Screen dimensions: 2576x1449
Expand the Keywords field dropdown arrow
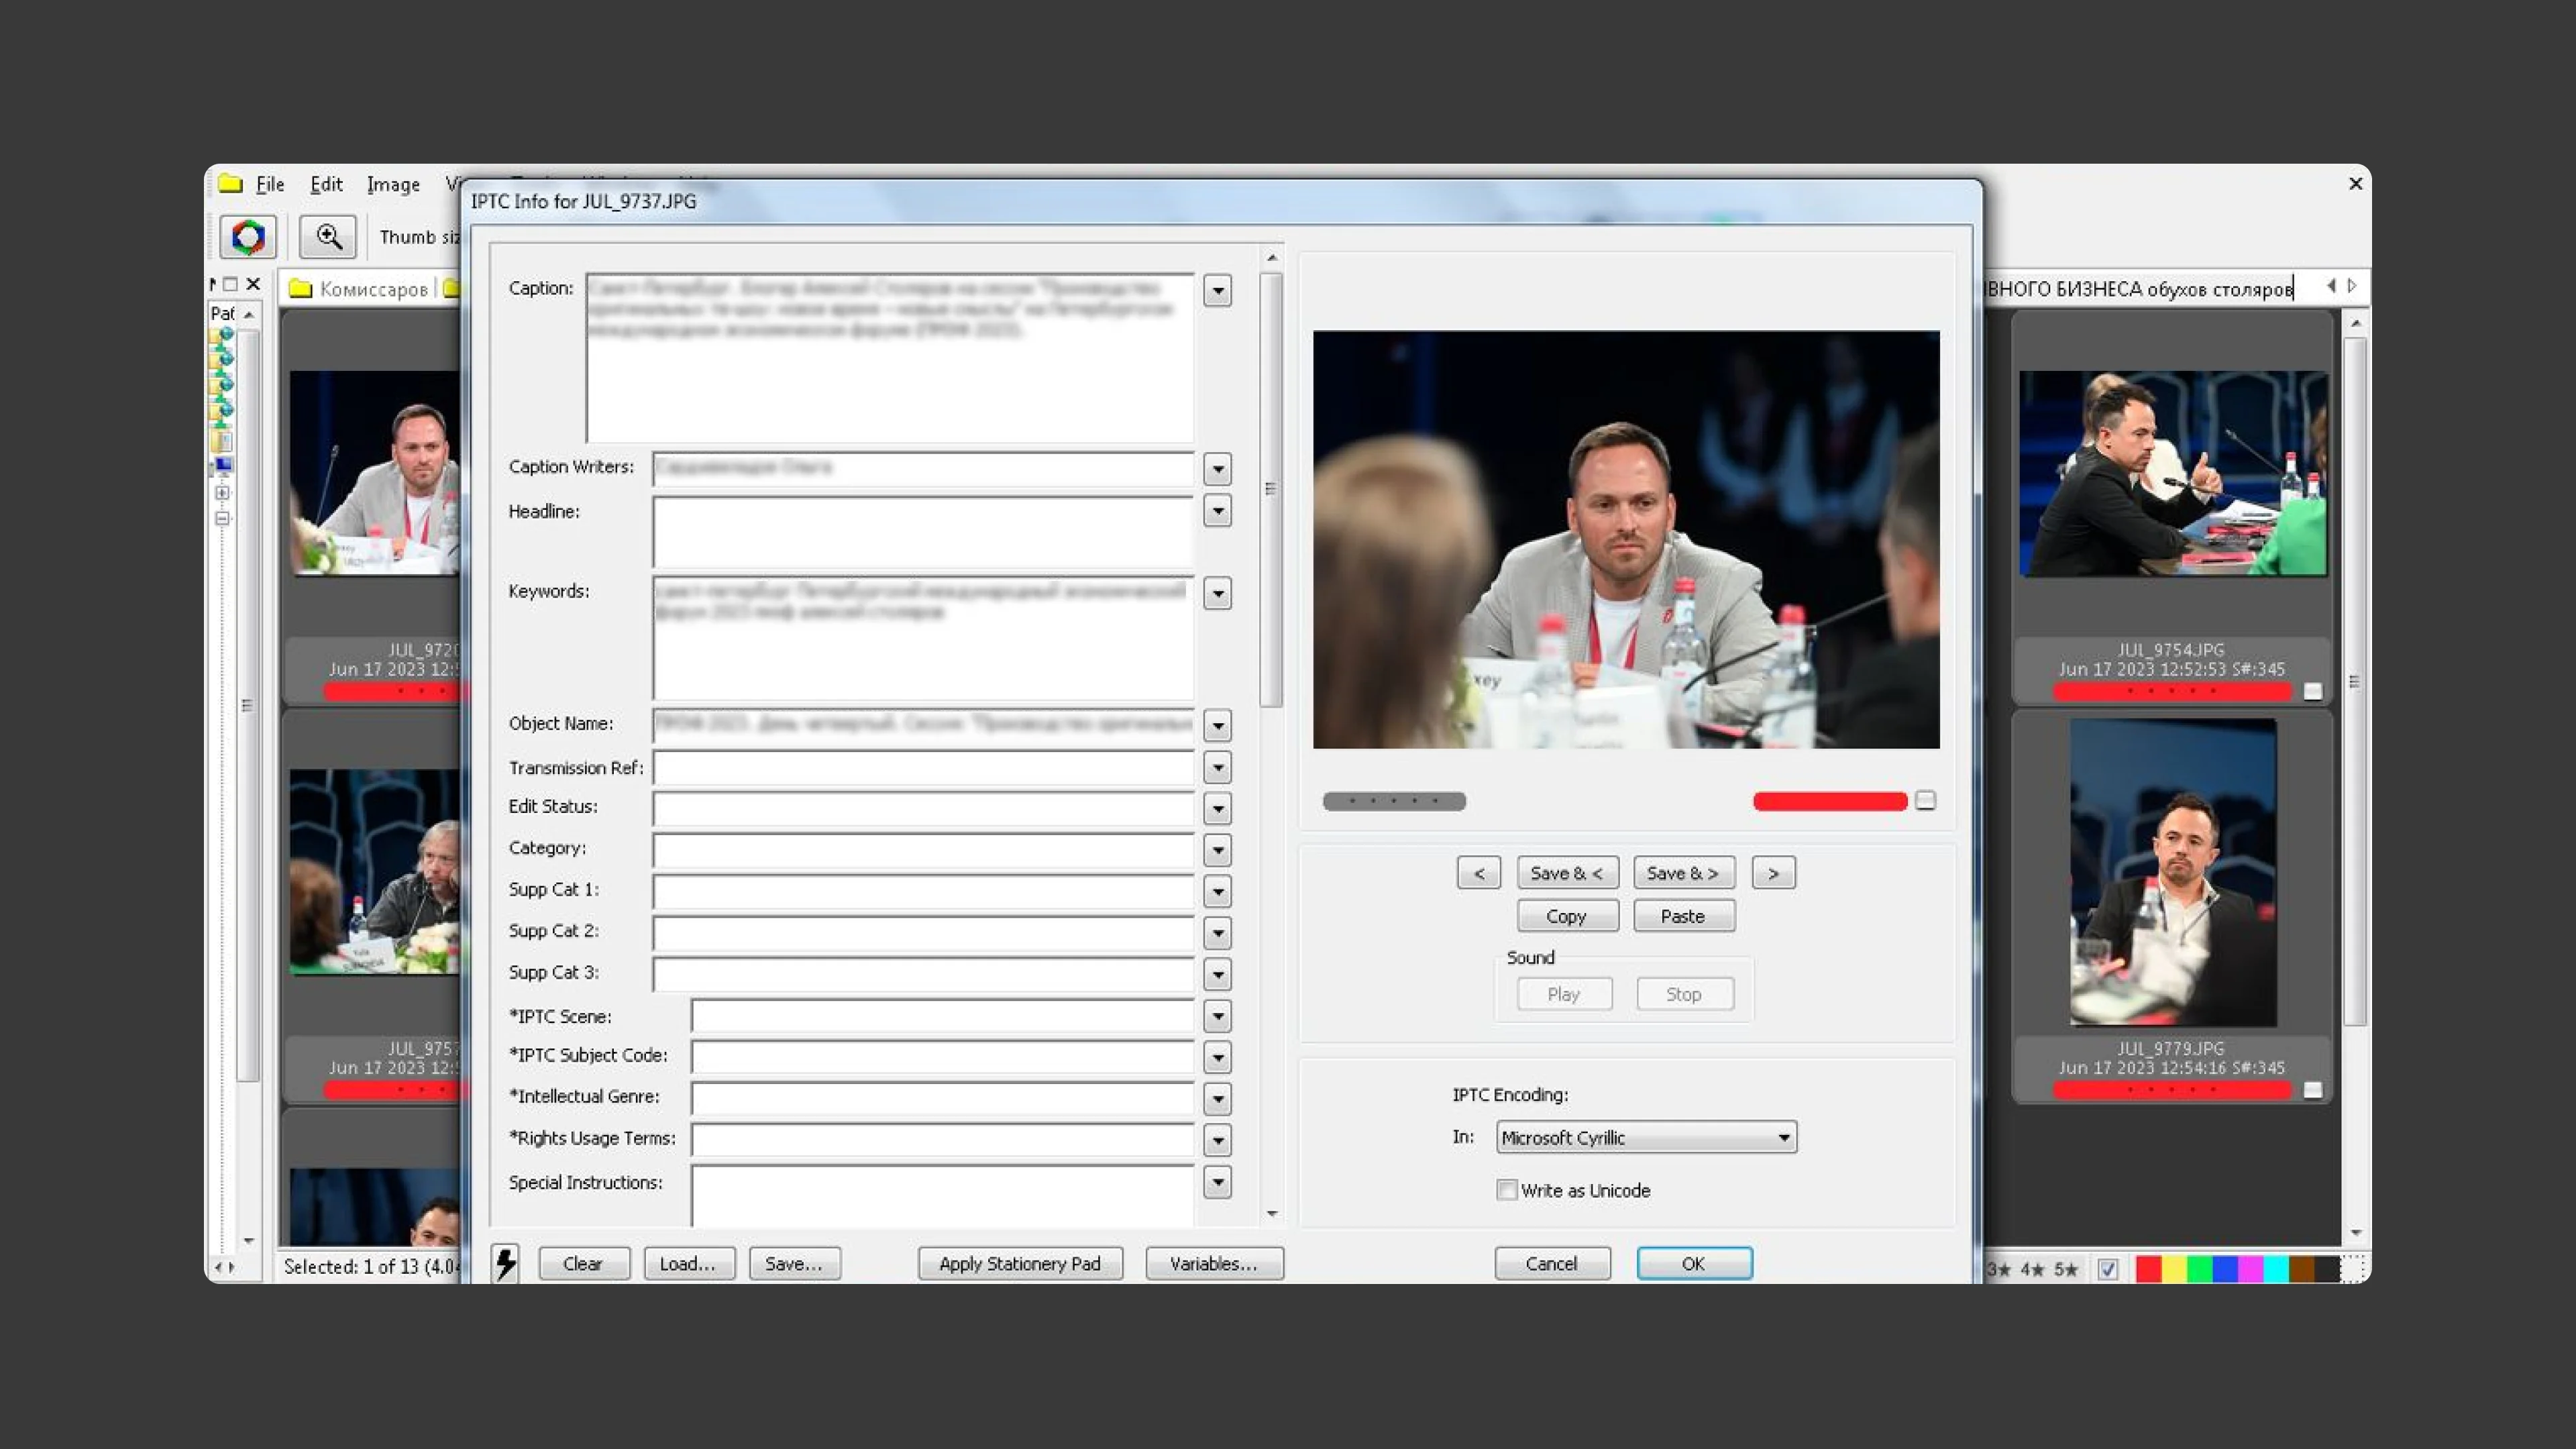(1217, 593)
